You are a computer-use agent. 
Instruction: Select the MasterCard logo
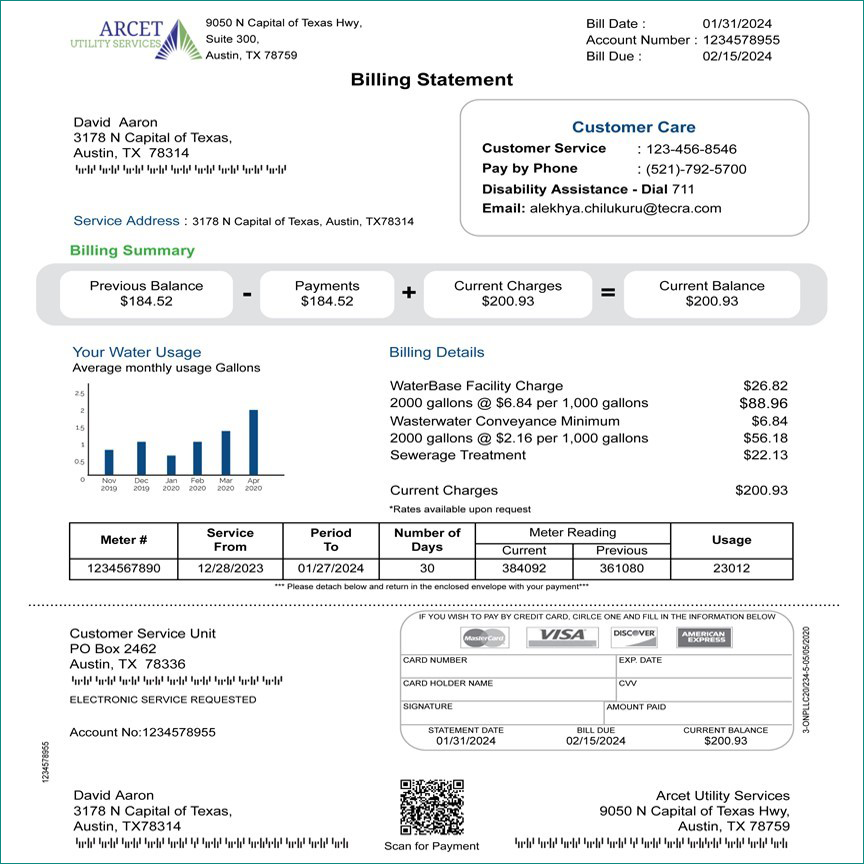[484, 638]
